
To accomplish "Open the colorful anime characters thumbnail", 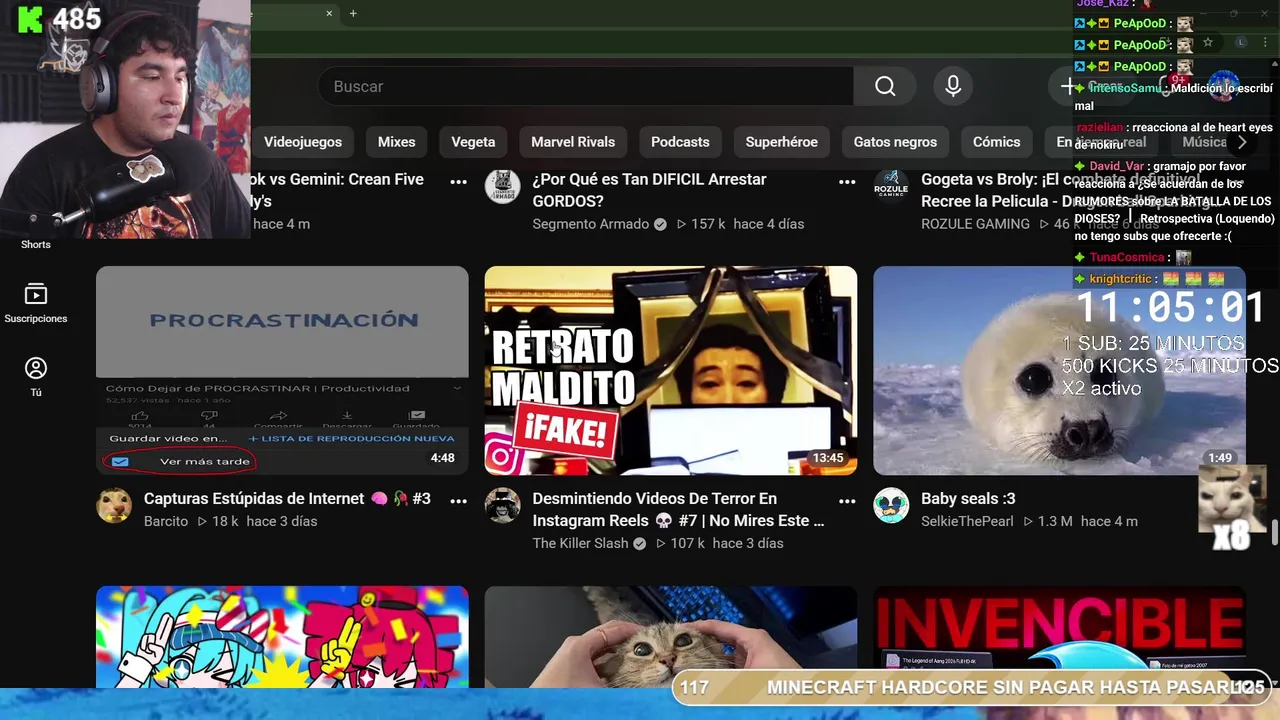I will [x=282, y=637].
